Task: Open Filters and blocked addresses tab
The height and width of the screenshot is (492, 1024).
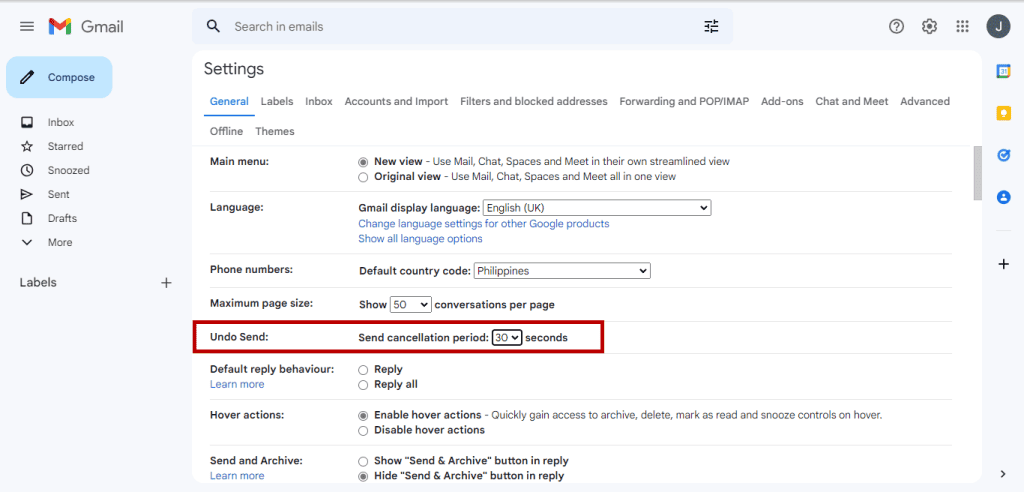Action: (534, 101)
